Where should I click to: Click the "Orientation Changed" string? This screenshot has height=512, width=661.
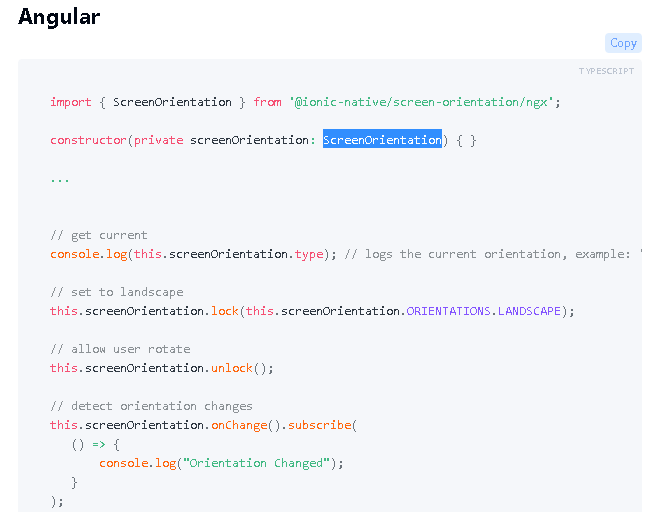pyautogui.click(x=256, y=463)
